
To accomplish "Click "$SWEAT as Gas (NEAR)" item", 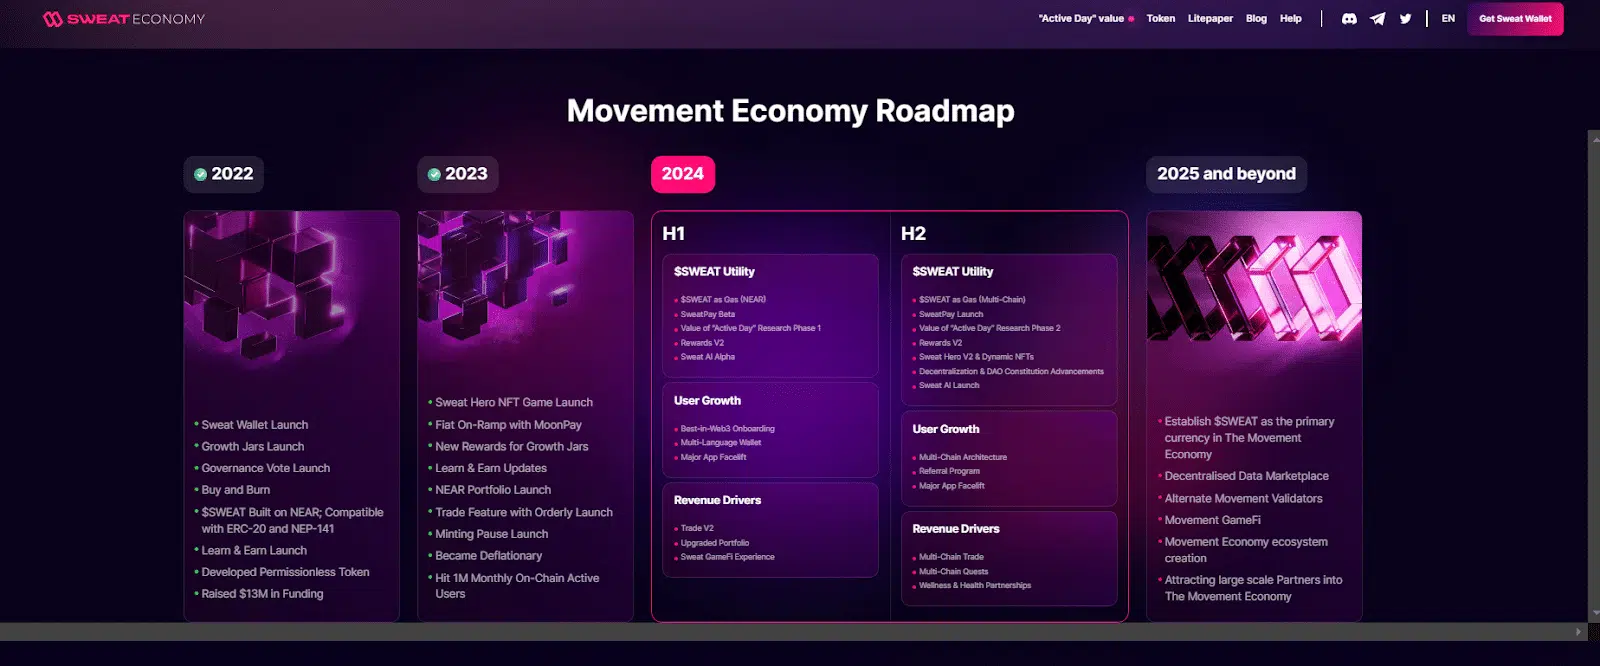I will [723, 300].
